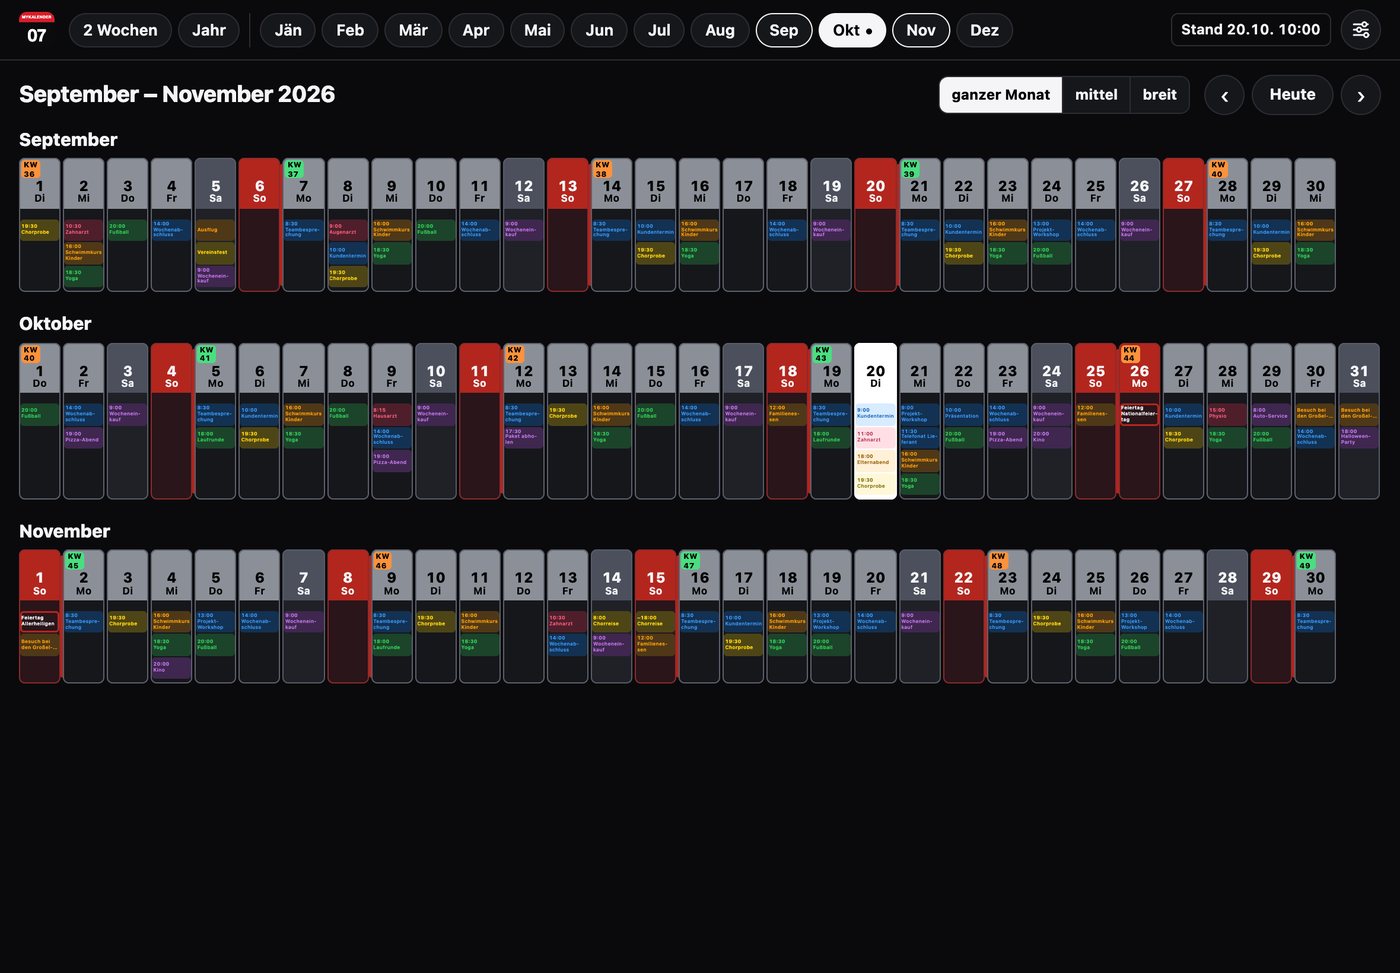Open the 10:00 Präsentation event on 22 October
Viewport: 1400px width, 973px height.
(x=963, y=413)
